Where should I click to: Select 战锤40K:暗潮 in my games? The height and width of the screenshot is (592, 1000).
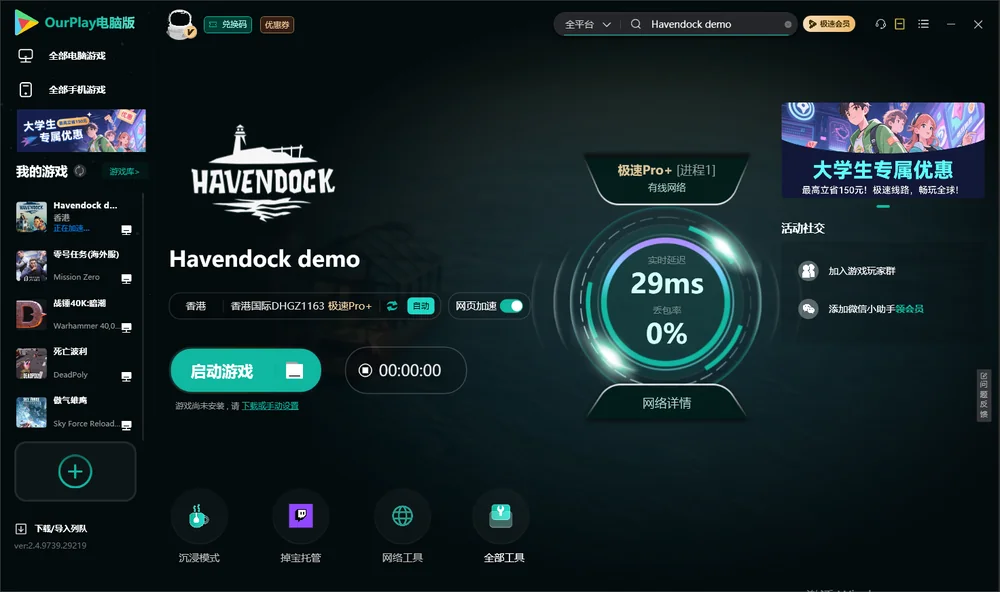pyautogui.click(x=74, y=314)
